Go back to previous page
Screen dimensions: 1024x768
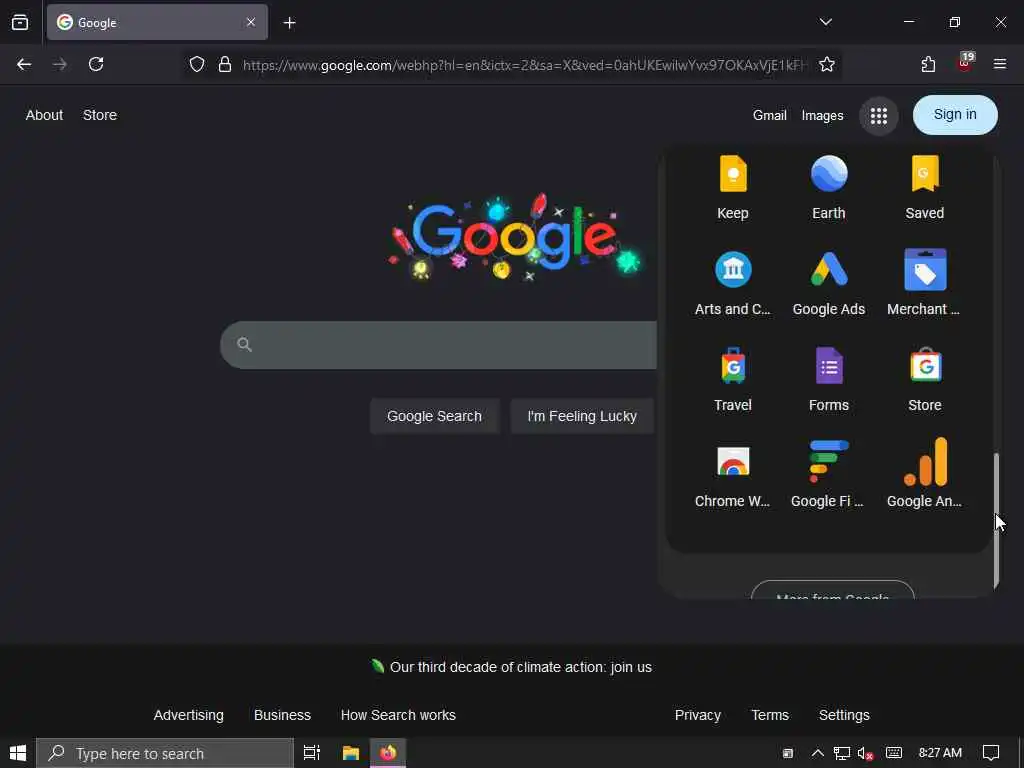24,64
